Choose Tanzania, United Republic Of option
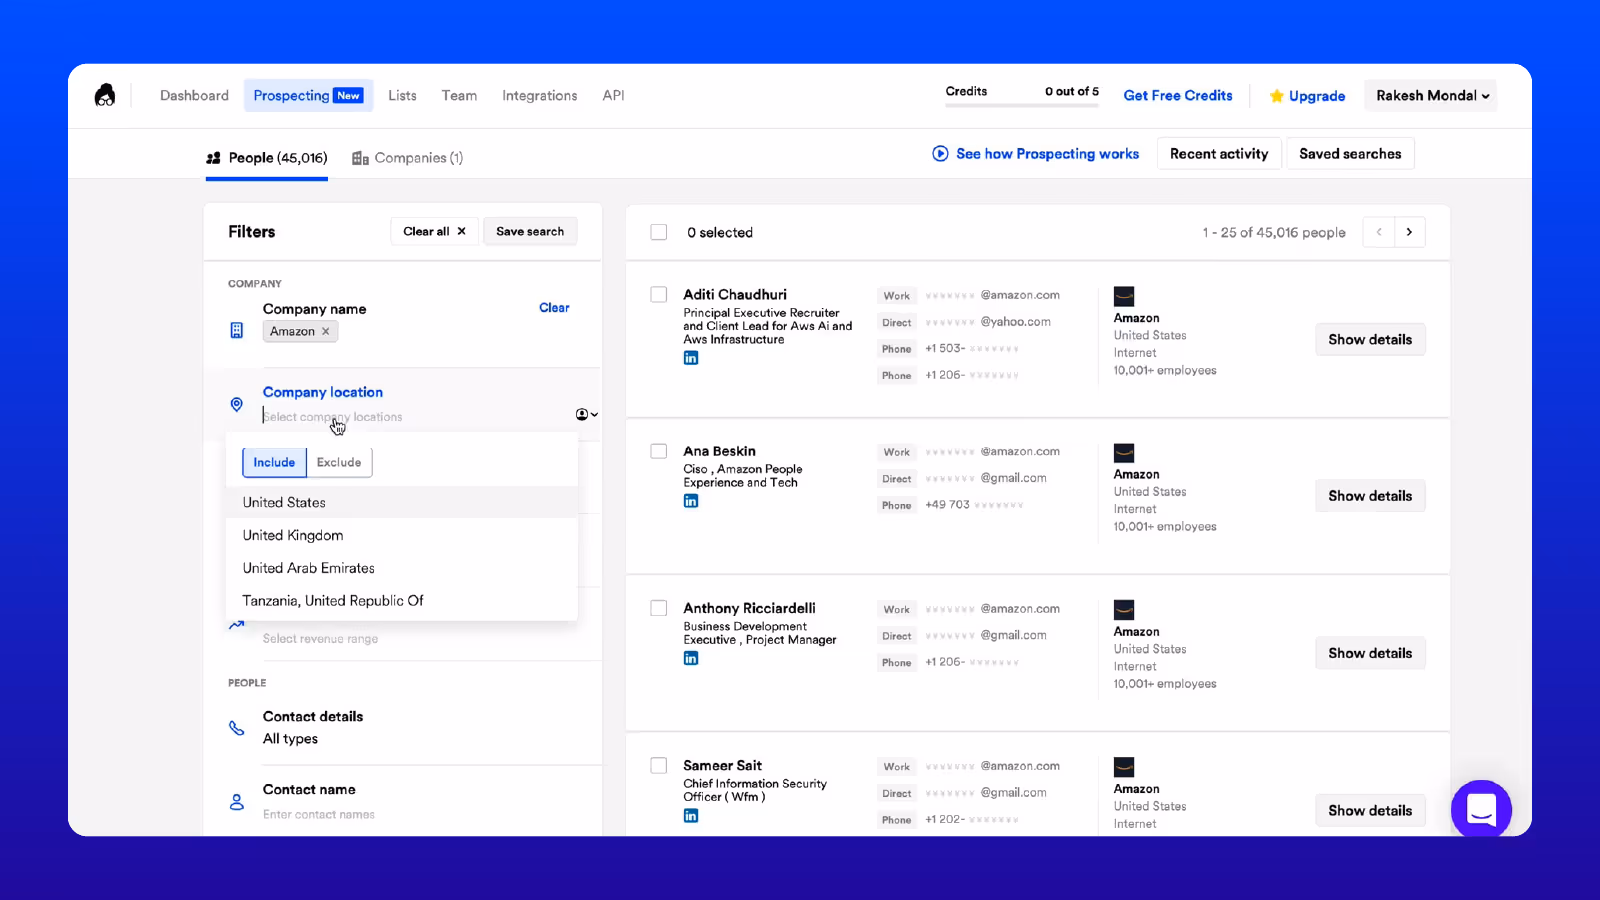The height and width of the screenshot is (900, 1600). (x=402, y=600)
